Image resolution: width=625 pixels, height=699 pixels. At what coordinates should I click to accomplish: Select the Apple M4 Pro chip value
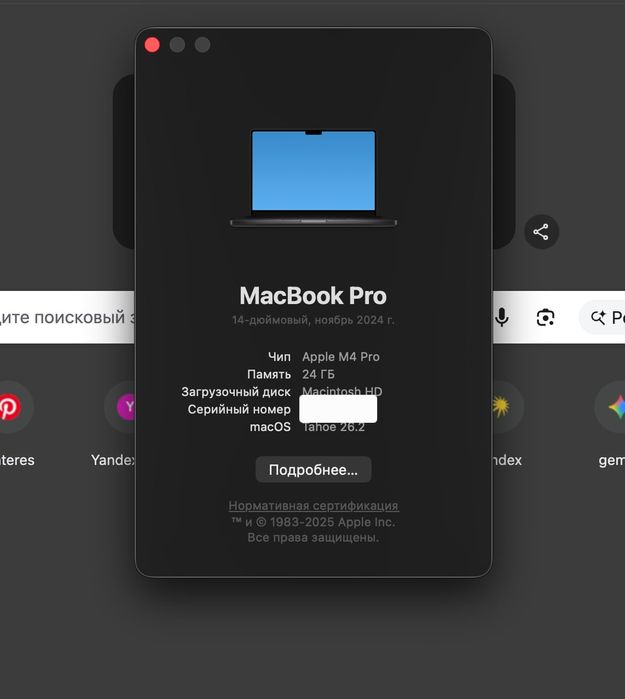(341, 357)
